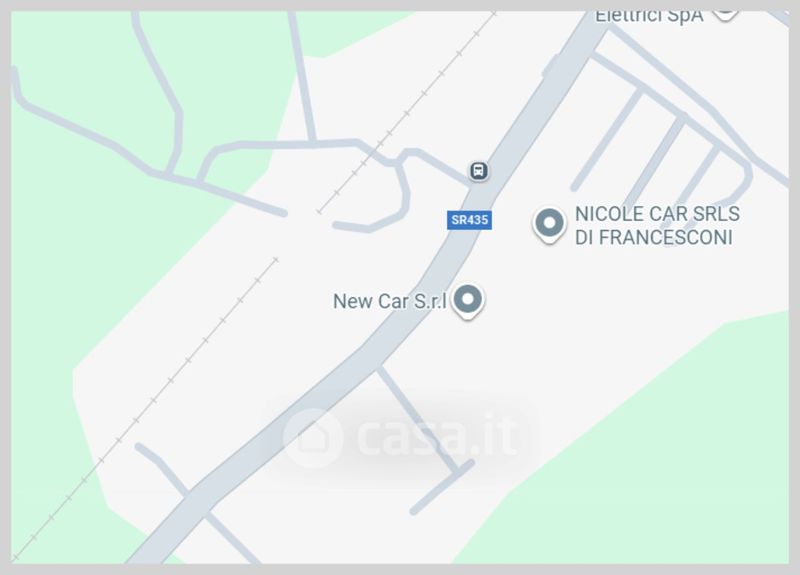
Task: Click the casa.it watermark text
Action: (437, 437)
